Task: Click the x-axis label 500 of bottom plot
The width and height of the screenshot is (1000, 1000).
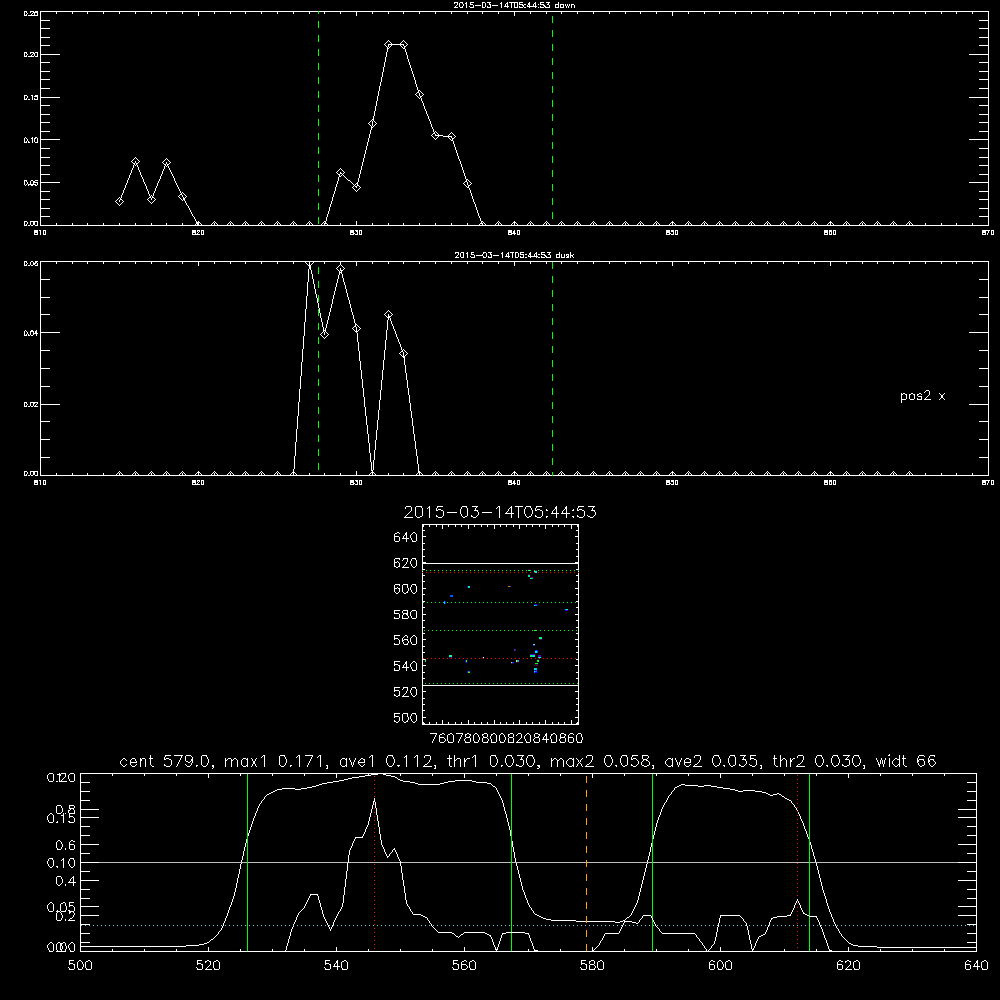Action: 80,966
